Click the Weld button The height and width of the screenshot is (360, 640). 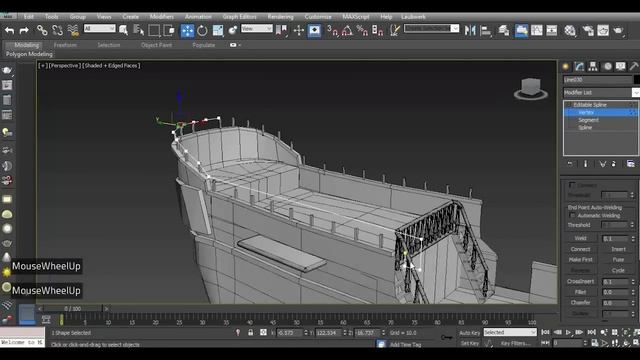[x=580, y=238]
